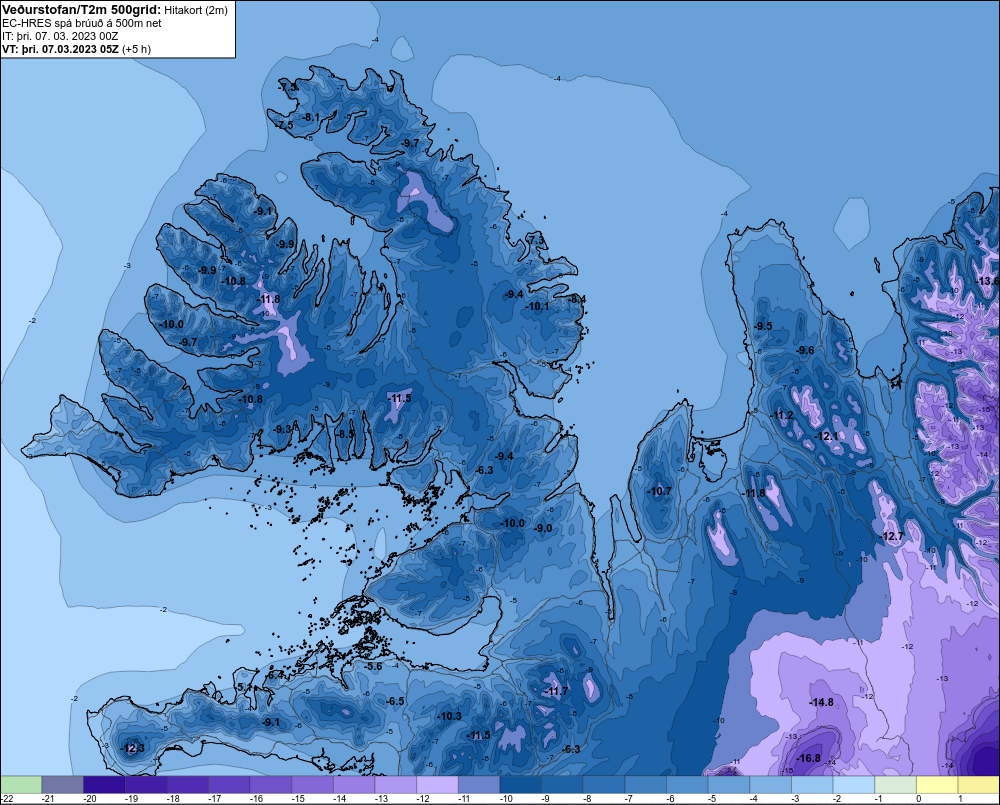Choose the light blue swatch between -3 and -2
This screenshot has height=805, width=1000.
812,785
